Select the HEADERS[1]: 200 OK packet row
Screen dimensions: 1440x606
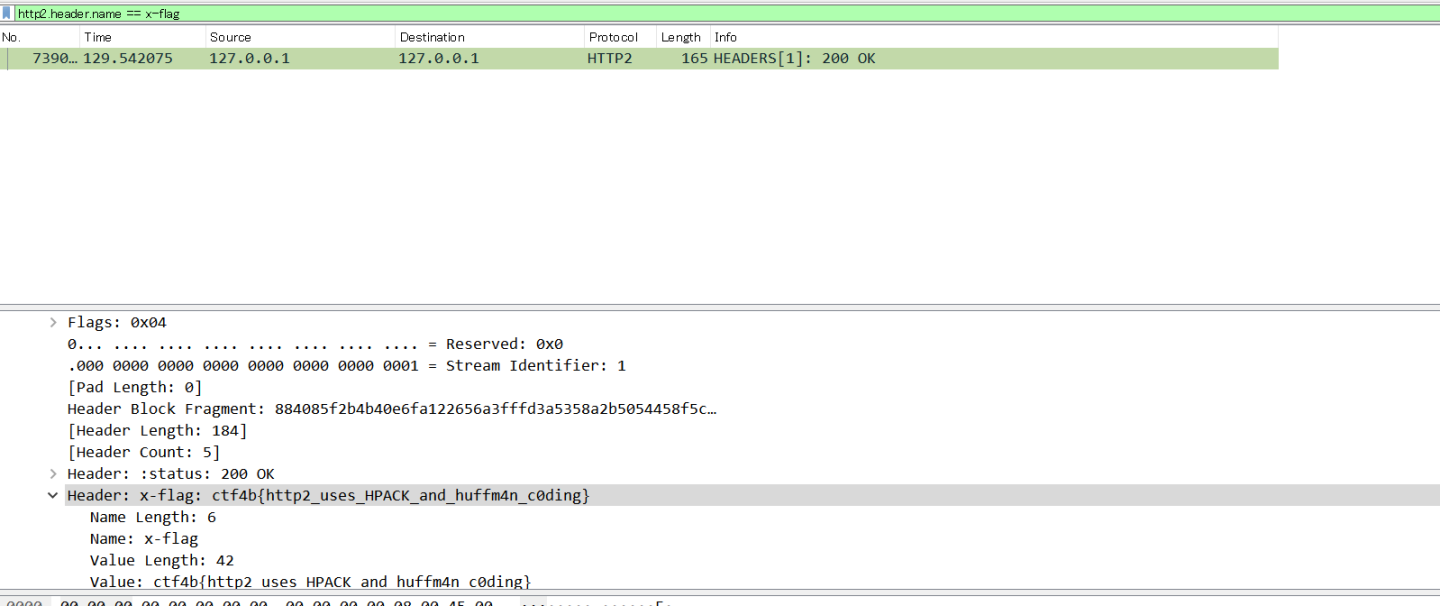point(640,58)
